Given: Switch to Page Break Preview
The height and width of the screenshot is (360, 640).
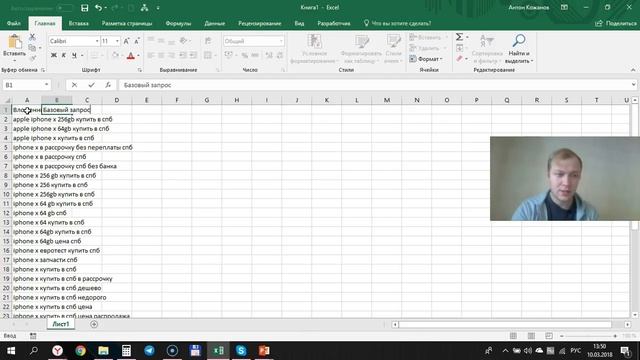Looking at the screenshot, I should click(549, 336).
